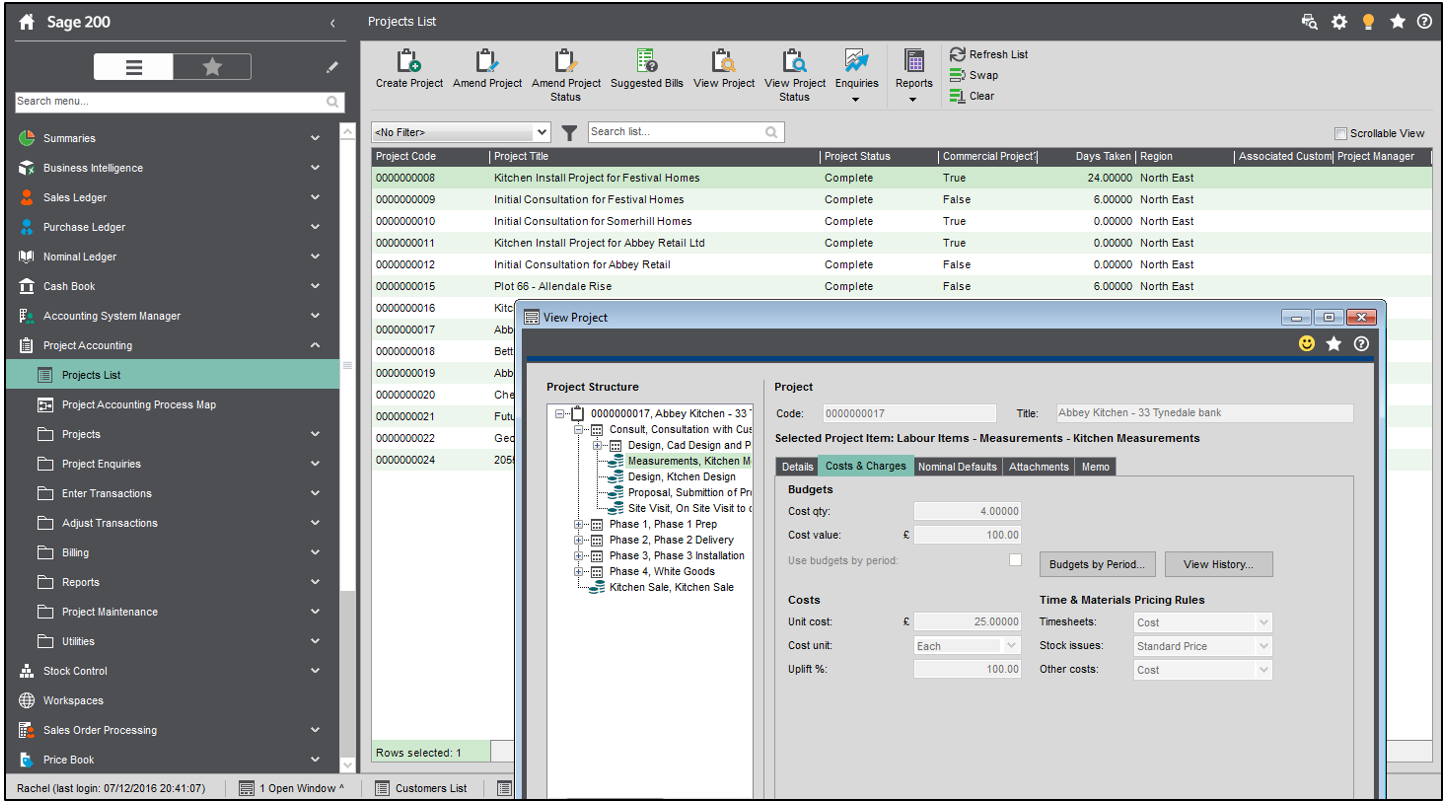Open settings gear in top bar
Image resolution: width=1446 pixels, height=802 pixels.
1339,21
